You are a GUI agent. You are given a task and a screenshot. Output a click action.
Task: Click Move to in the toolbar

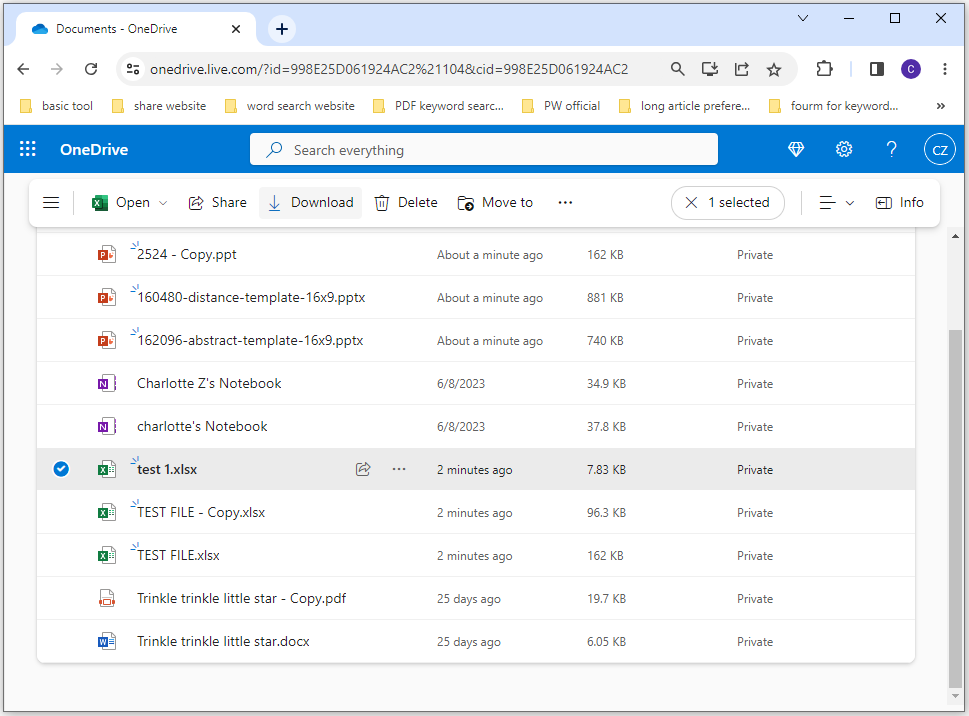tap(496, 203)
